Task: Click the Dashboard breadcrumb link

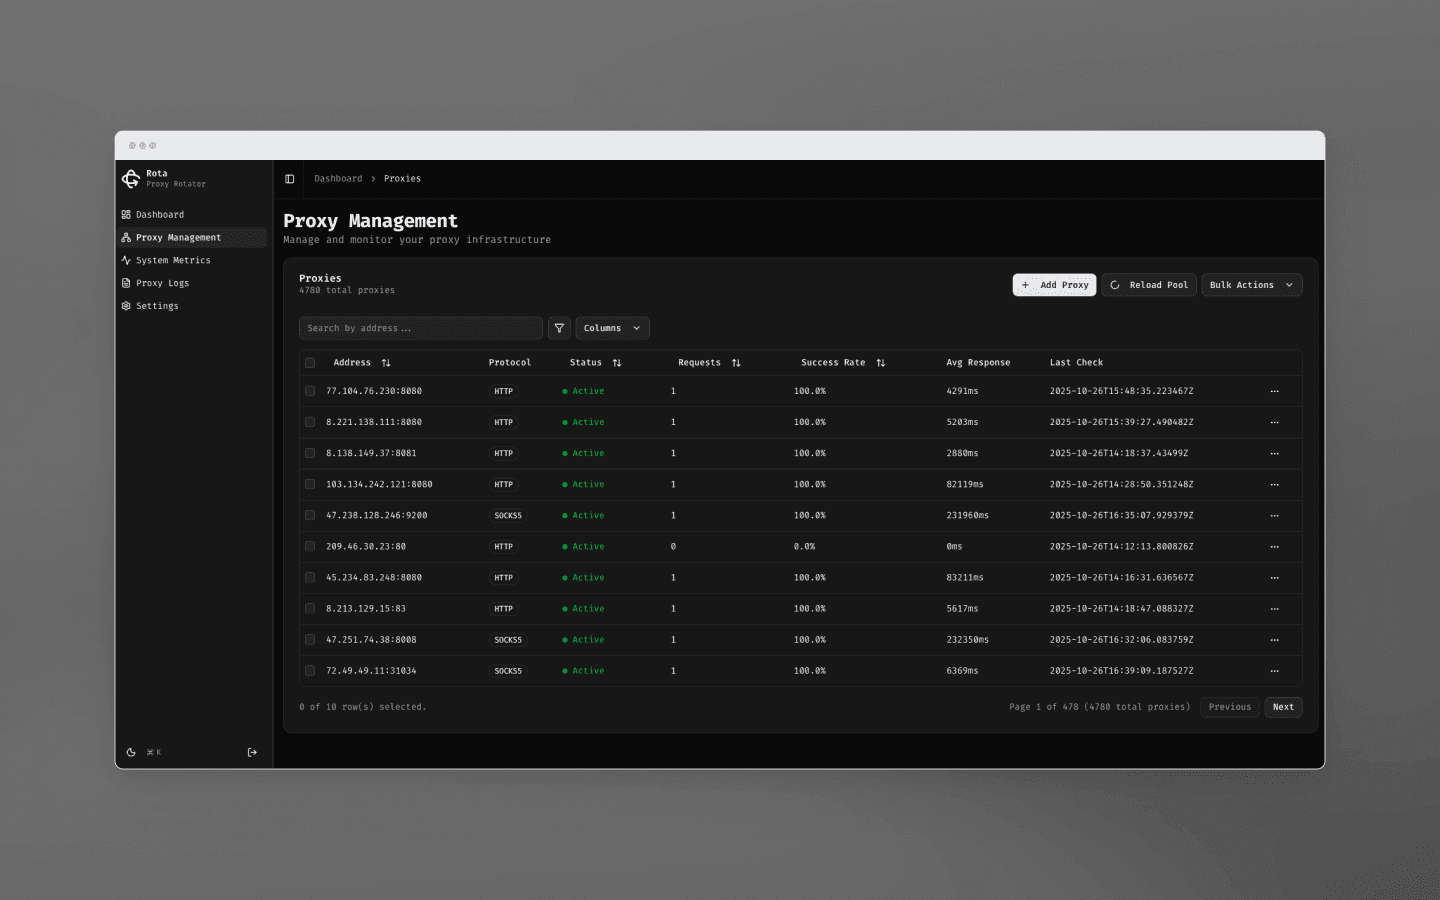Action: [338, 178]
